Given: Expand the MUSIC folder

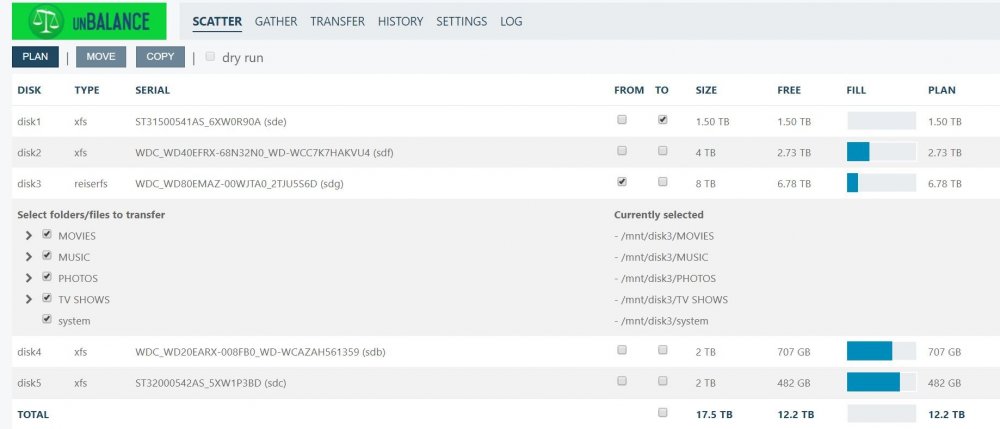Looking at the screenshot, I should point(29,257).
